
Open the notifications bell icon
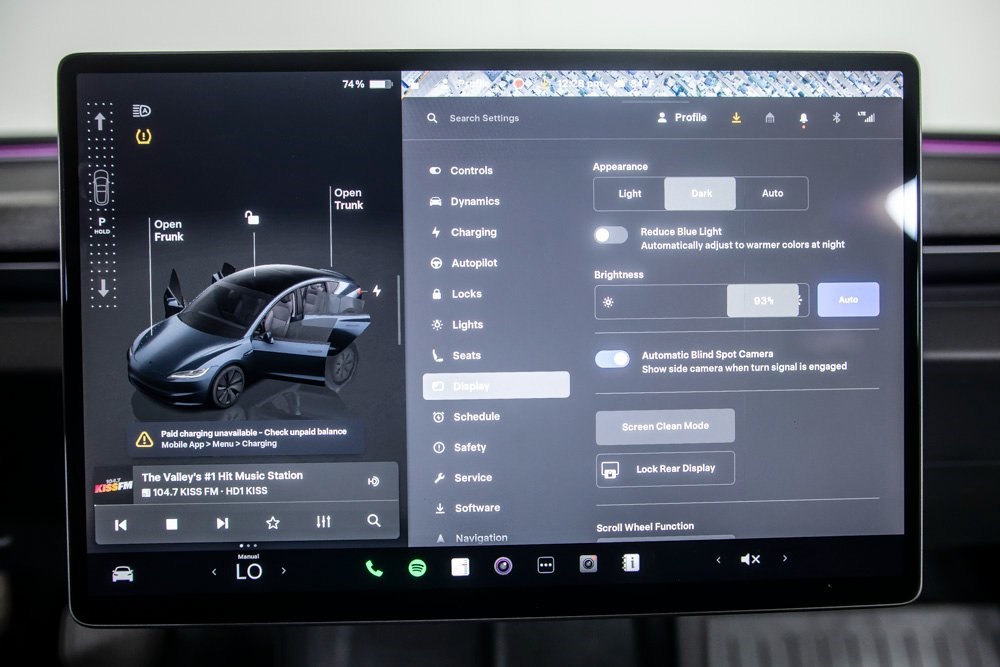point(803,119)
